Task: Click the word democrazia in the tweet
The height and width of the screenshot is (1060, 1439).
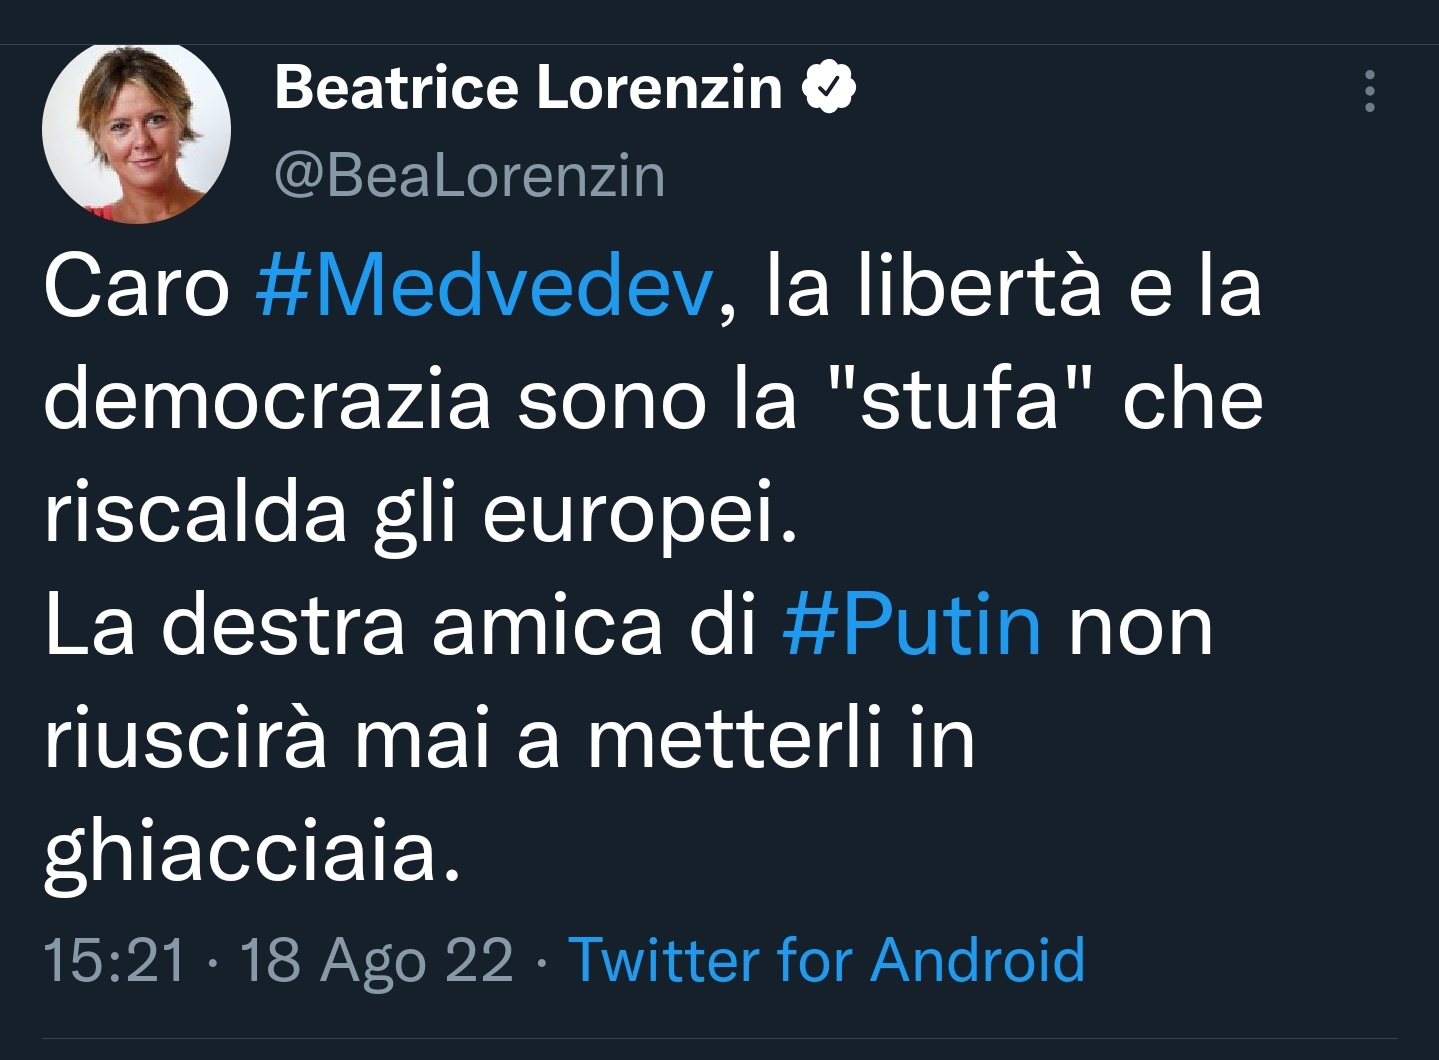Action: point(267,399)
